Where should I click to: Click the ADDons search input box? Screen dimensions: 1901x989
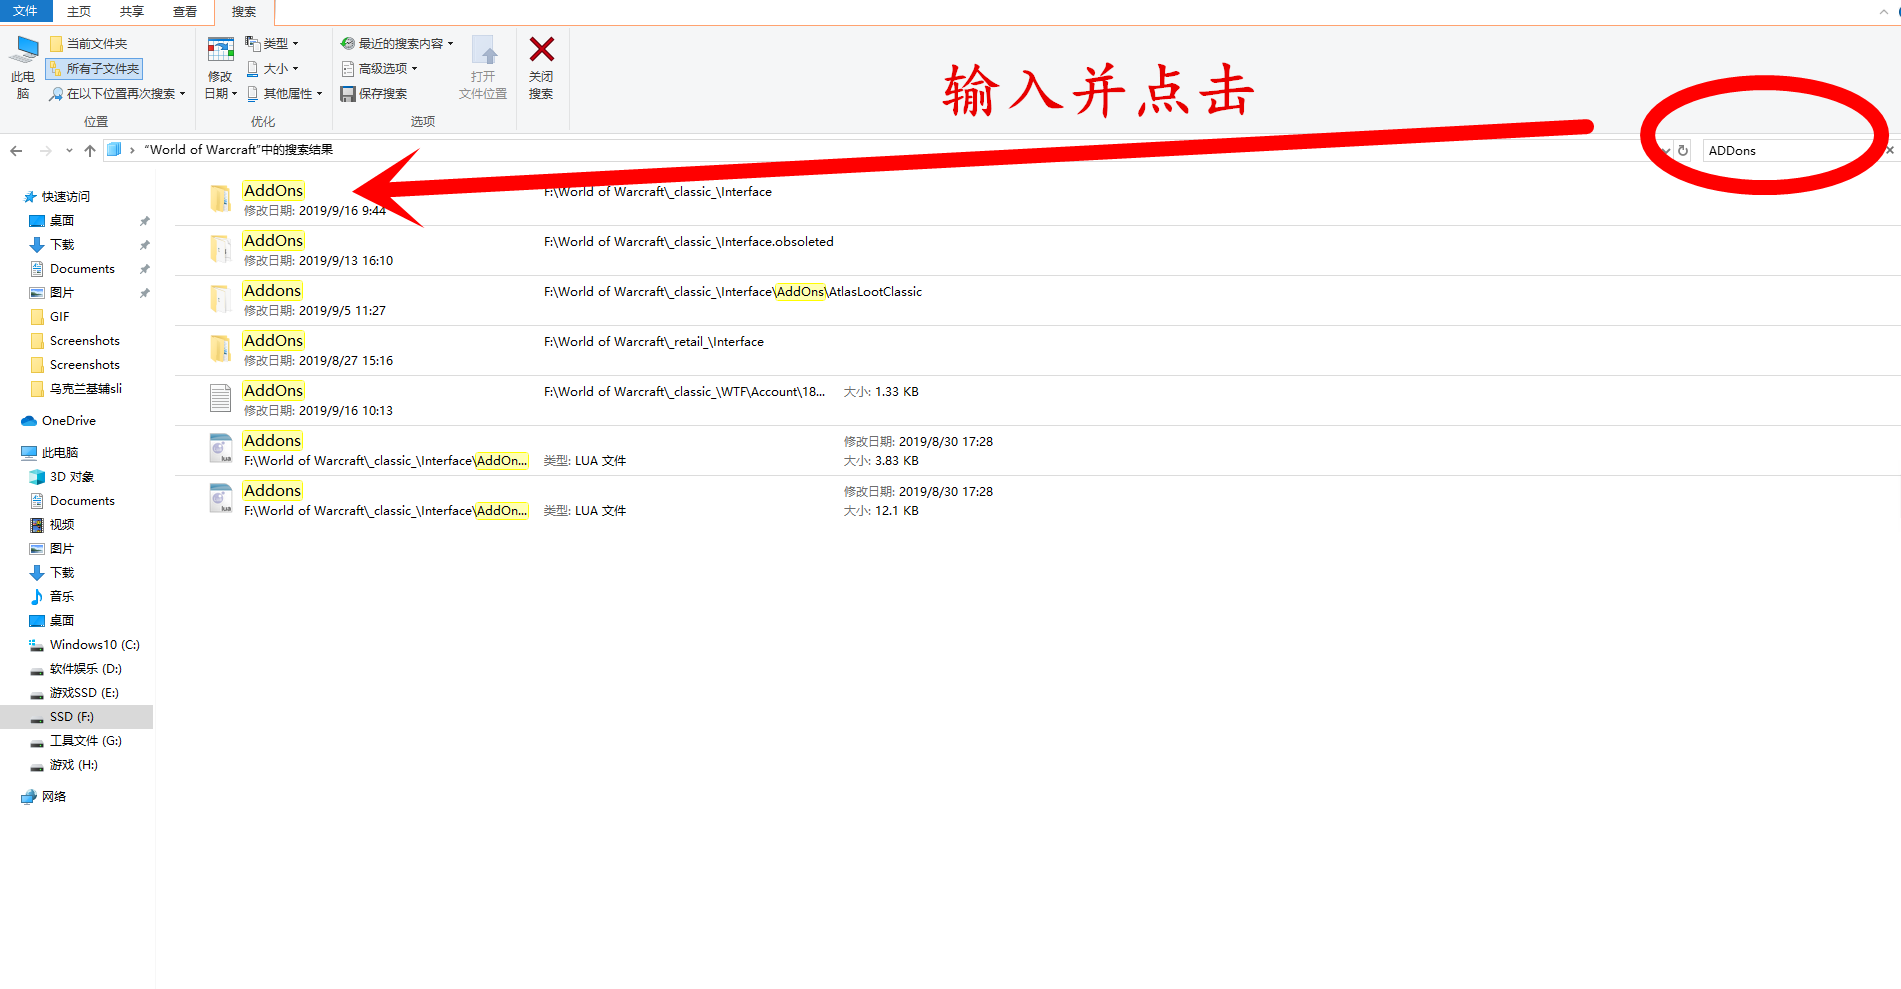pyautogui.click(x=1790, y=151)
